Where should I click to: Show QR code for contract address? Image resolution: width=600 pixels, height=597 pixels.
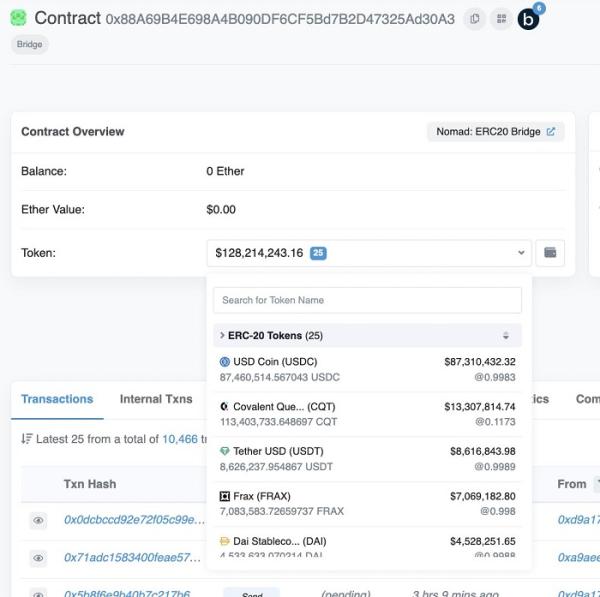click(501, 19)
